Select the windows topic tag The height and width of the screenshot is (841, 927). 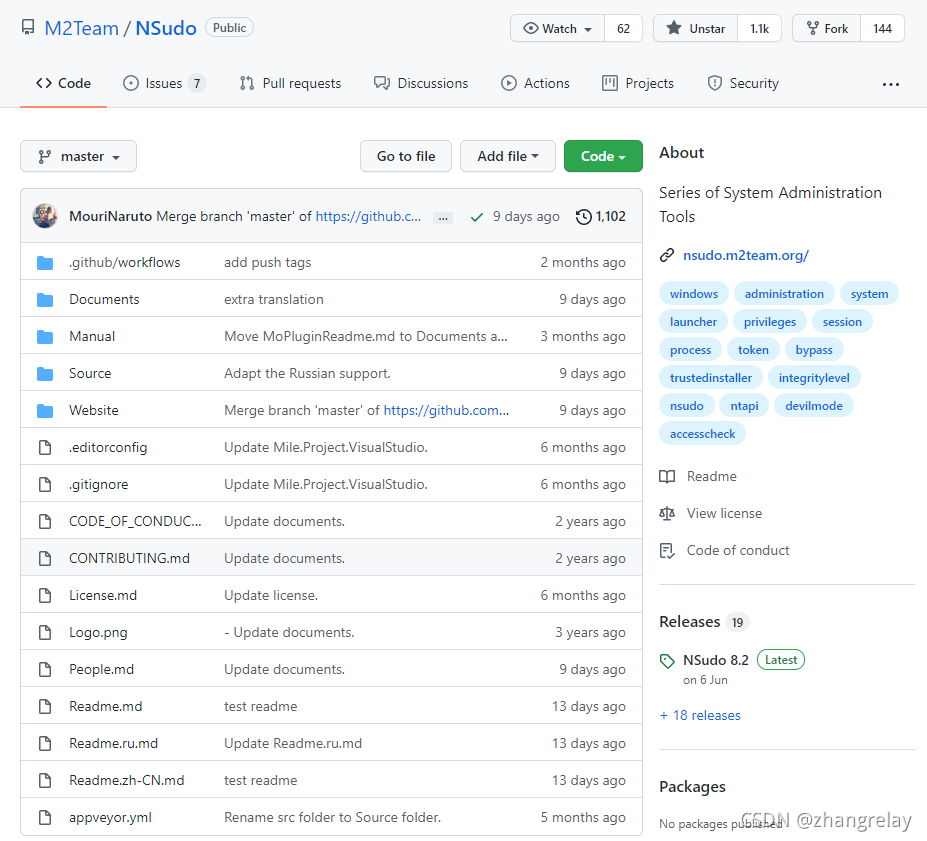coord(694,294)
